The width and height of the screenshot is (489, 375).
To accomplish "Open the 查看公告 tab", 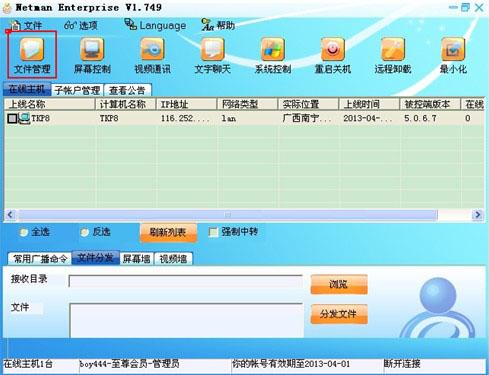I will [127, 90].
